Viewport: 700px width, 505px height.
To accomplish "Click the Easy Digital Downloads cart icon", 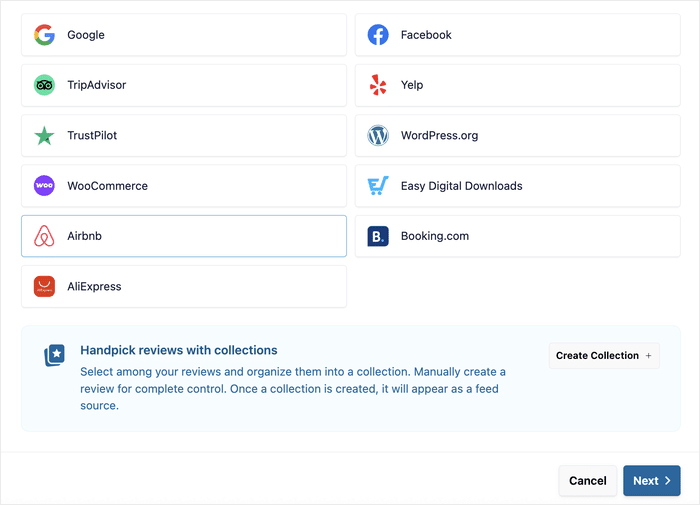I will tap(378, 185).
